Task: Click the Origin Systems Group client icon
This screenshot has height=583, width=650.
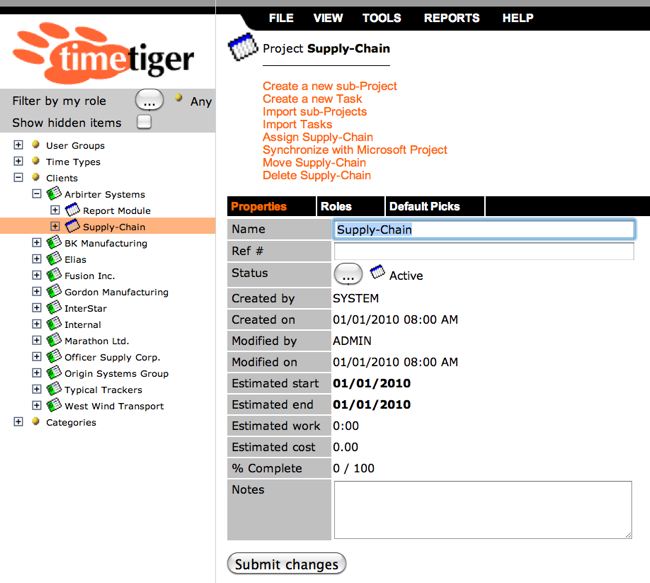Action: [54, 372]
